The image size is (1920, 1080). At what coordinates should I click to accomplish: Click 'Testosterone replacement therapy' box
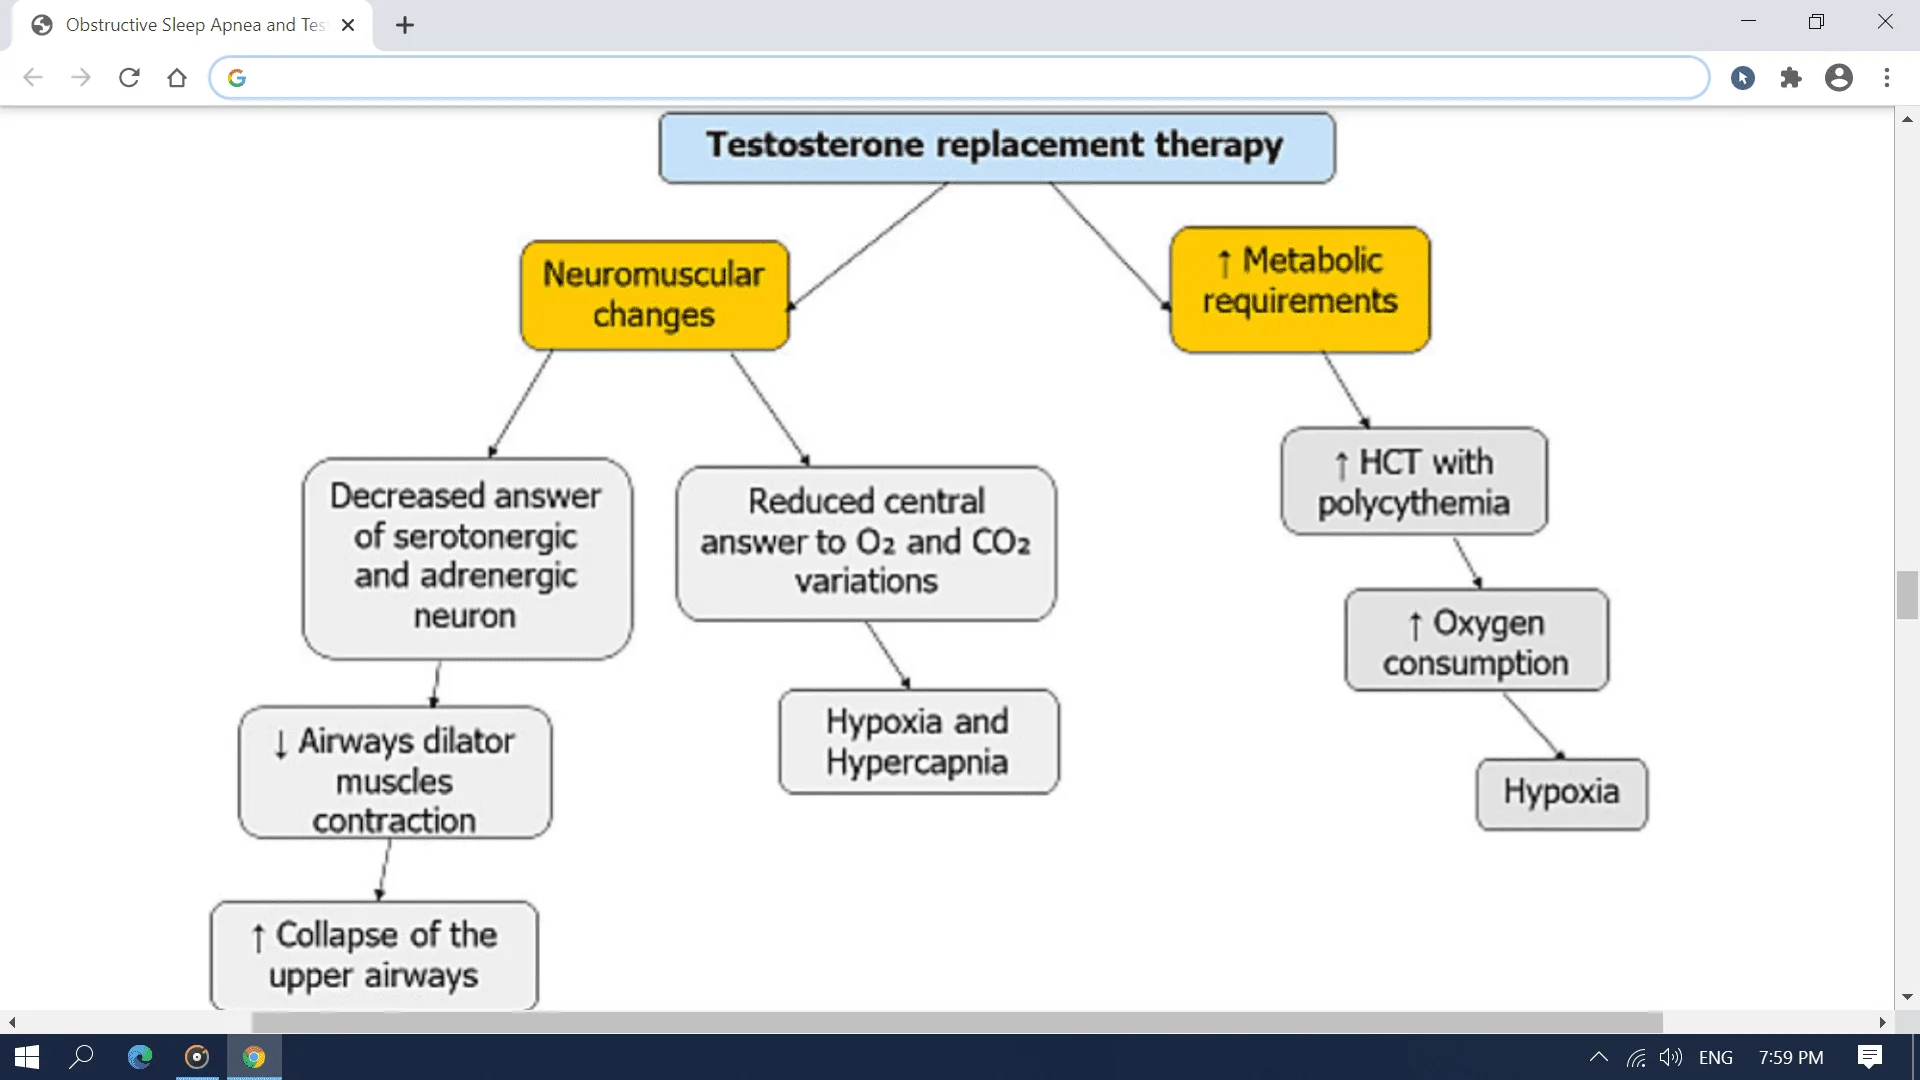996,147
